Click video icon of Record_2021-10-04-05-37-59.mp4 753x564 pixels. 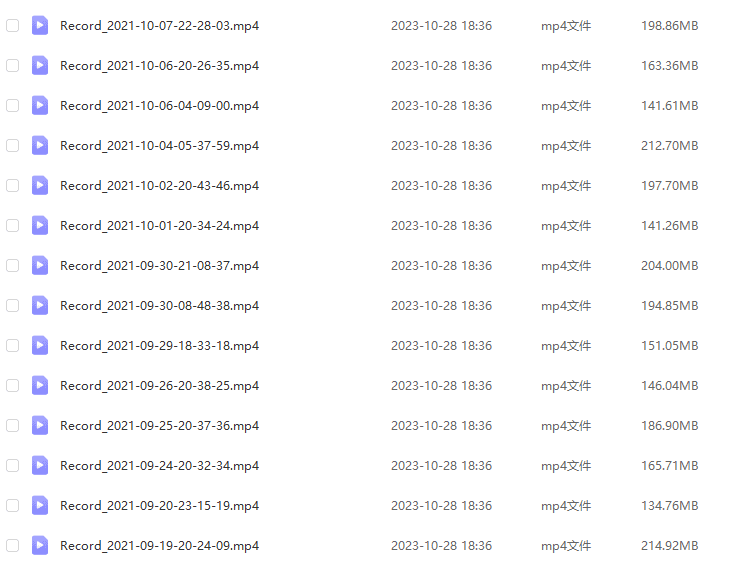(x=40, y=146)
